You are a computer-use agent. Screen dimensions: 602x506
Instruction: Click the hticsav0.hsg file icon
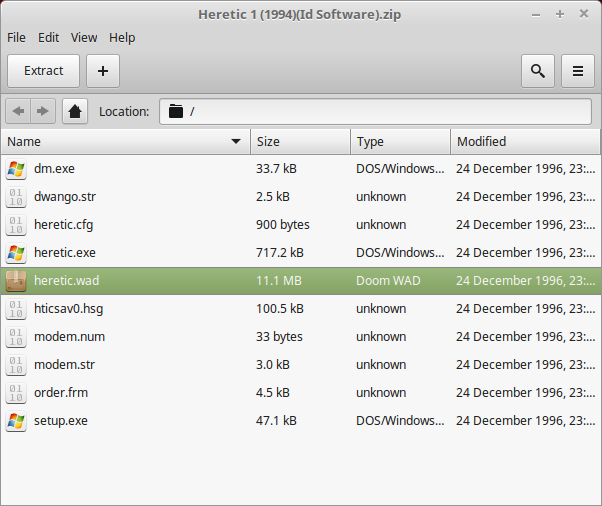pyautogui.click(x=16, y=309)
